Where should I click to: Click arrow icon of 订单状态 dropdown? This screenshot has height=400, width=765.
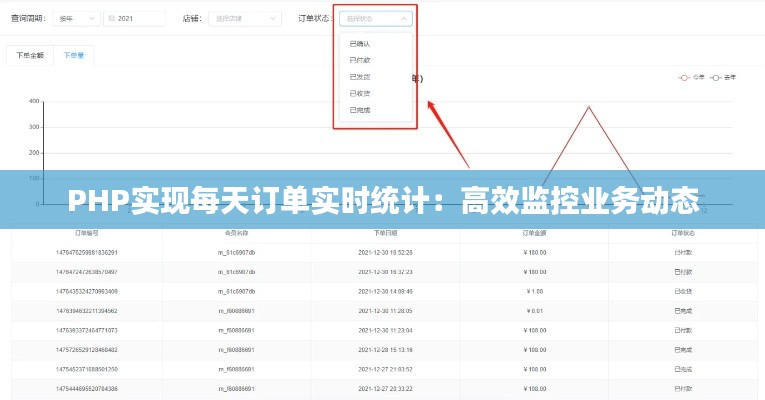pyautogui.click(x=403, y=19)
